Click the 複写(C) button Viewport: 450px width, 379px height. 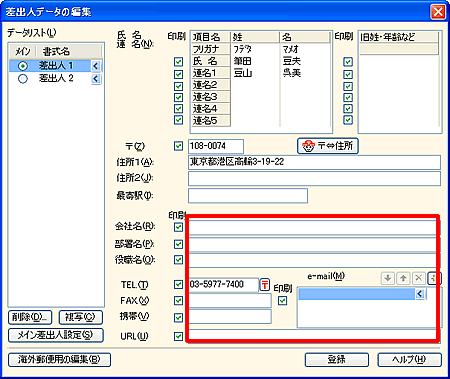pos(80,317)
